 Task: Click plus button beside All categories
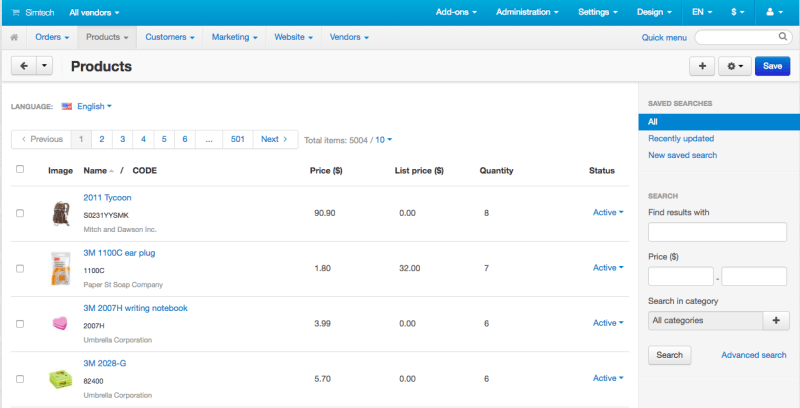click(776, 320)
